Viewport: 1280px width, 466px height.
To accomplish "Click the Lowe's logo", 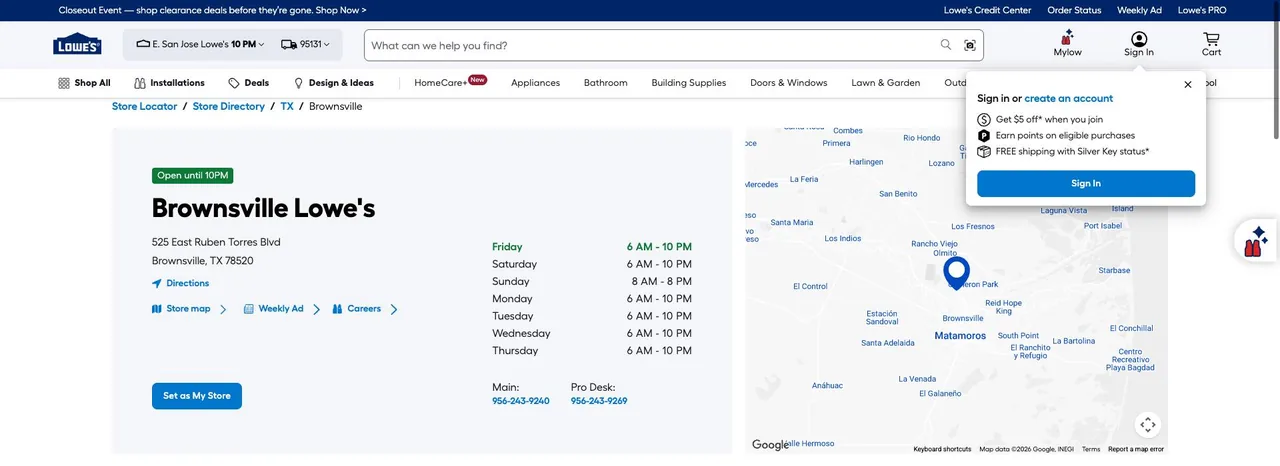I will click(77, 44).
